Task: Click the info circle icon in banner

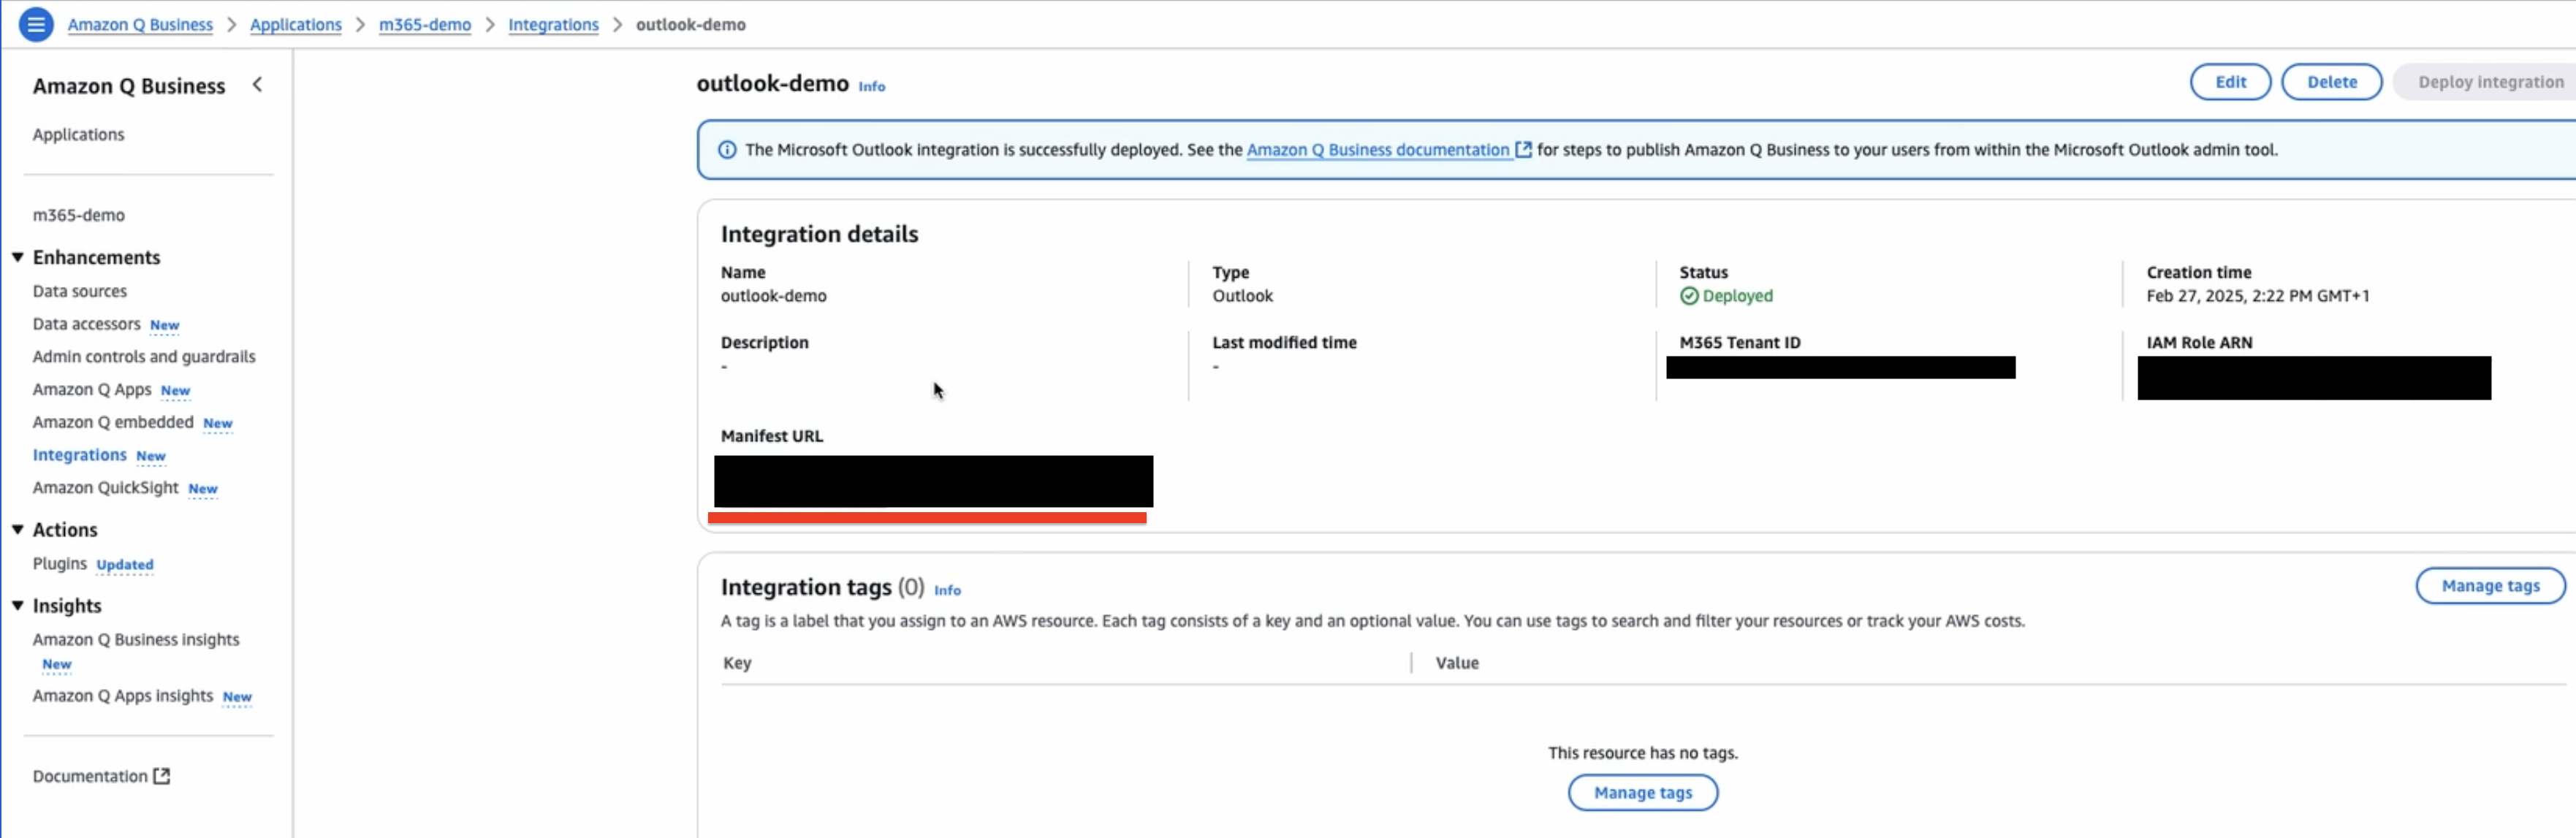Action: coord(727,150)
